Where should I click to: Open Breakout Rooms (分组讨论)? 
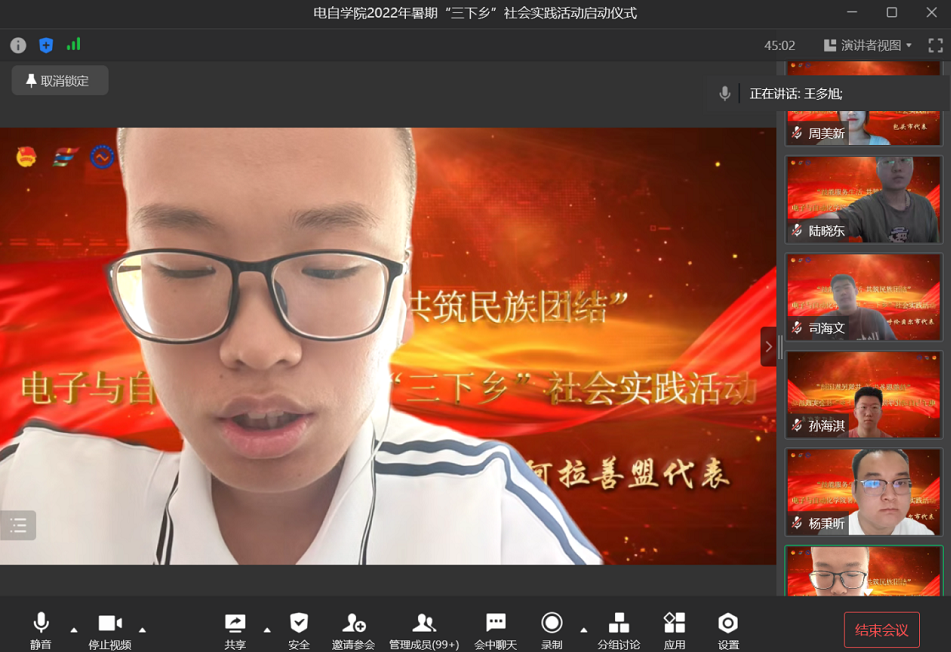[x=618, y=630]
